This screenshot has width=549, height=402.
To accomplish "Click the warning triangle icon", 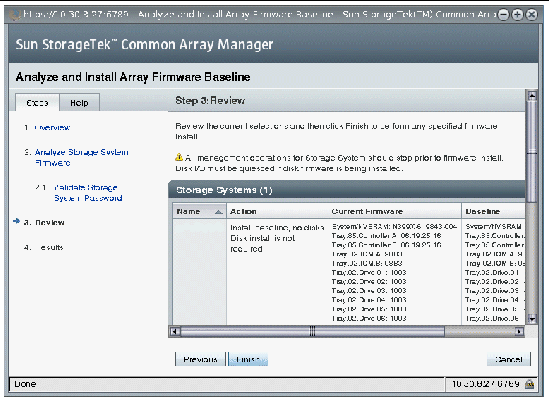I will 179,157.
